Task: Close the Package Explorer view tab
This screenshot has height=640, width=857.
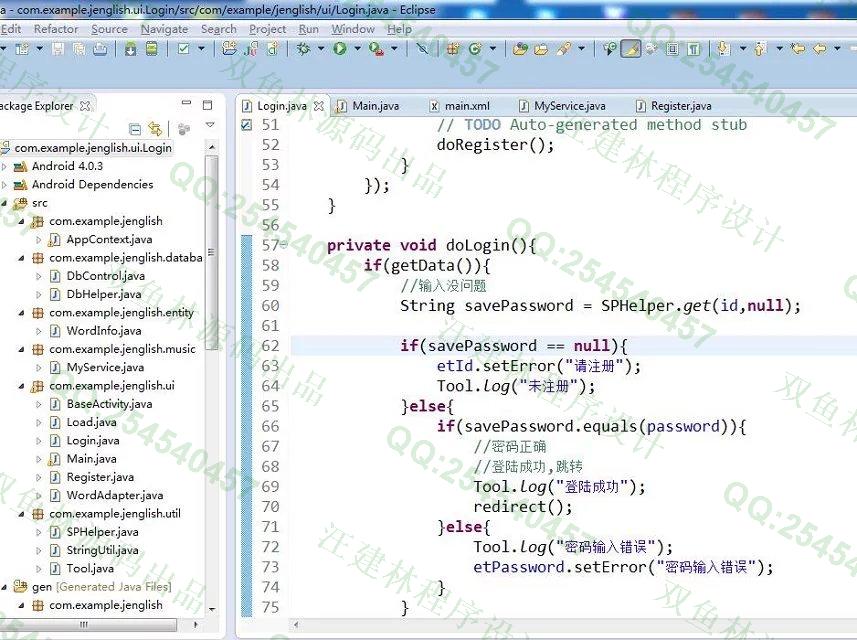Action: point(85,106)
